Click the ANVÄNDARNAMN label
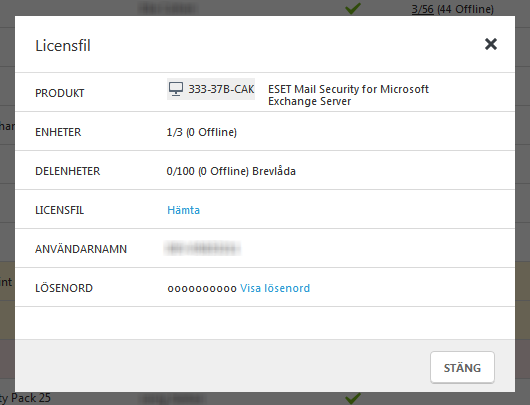 81,249
